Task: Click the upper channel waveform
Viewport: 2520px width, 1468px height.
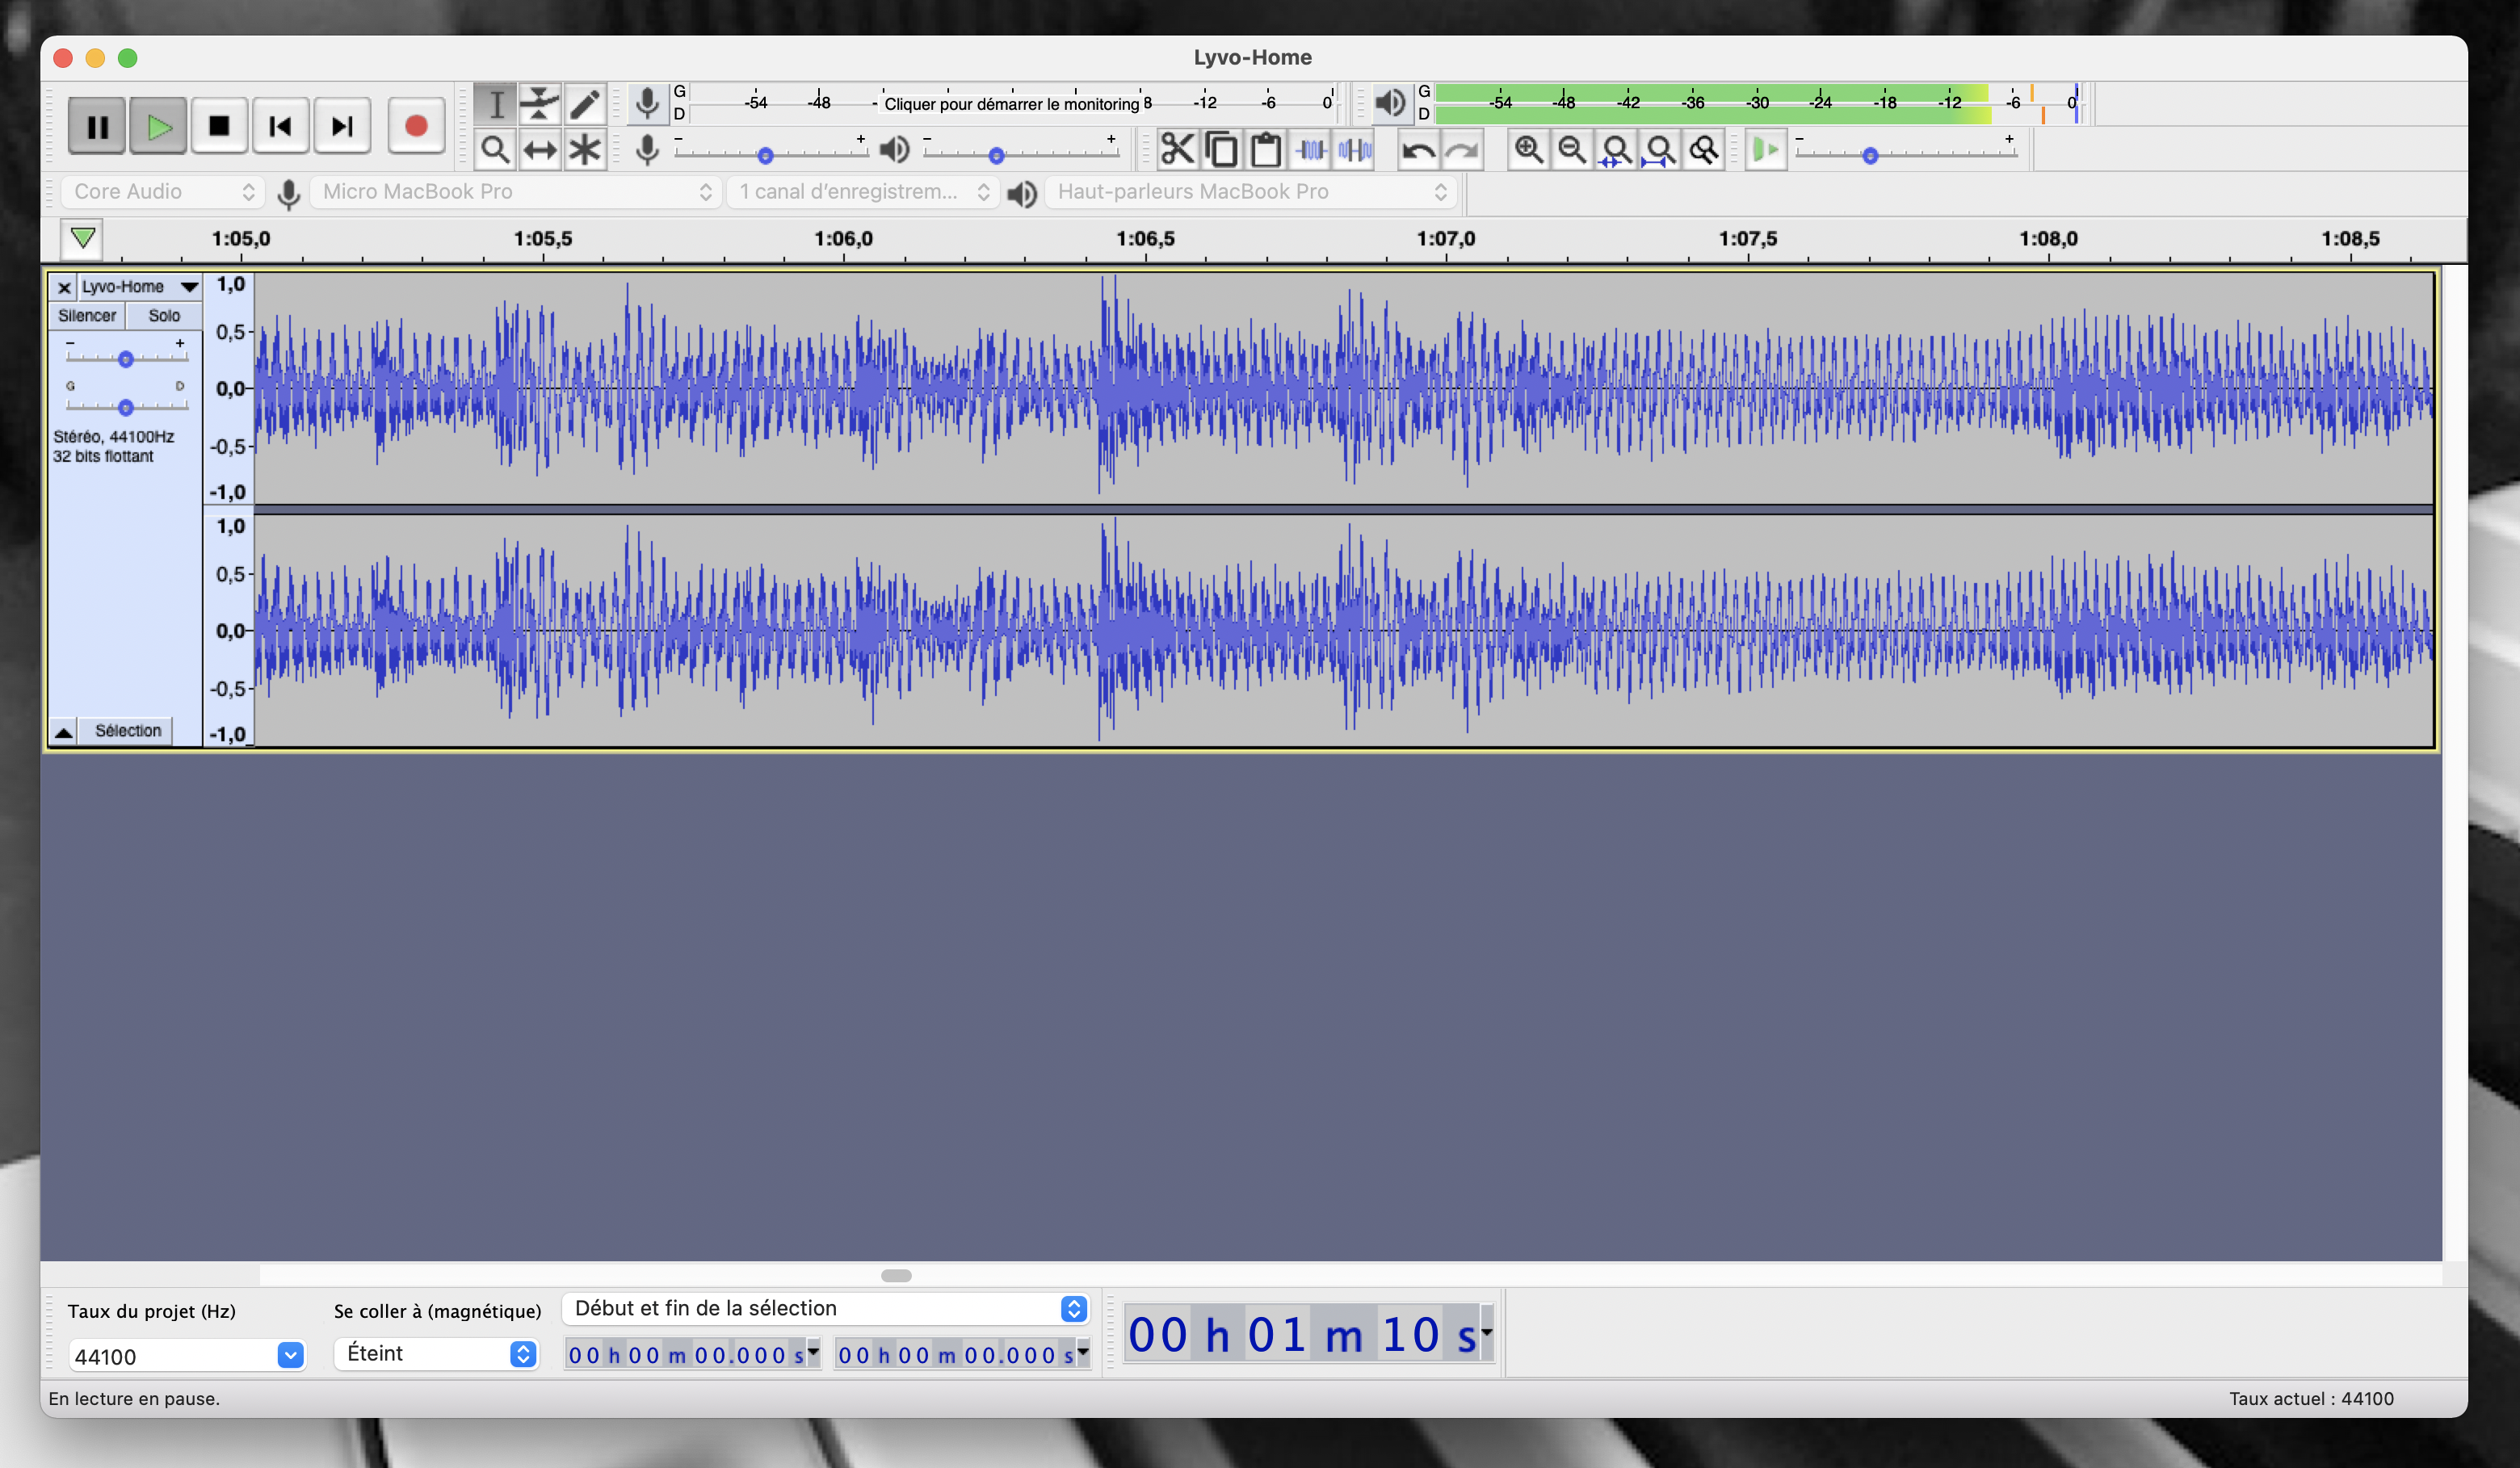Action: click(x=1343, y=388)
